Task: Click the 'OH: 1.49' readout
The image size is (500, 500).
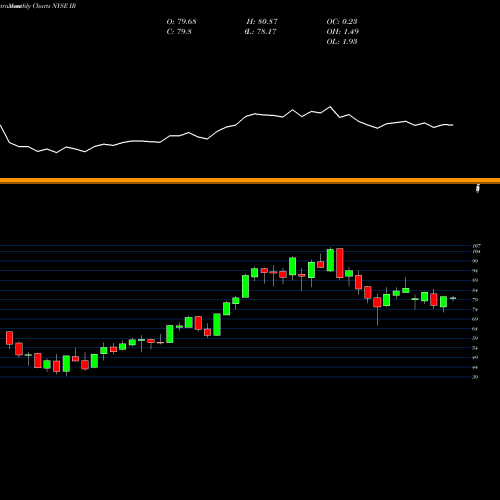Action: point(343,32)
